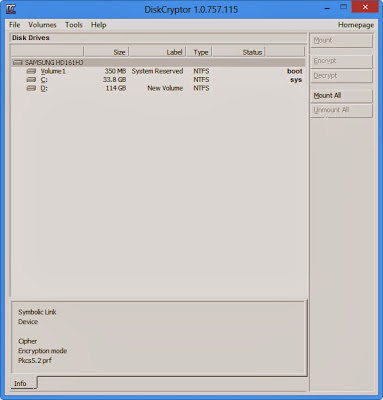This screenshot has width=383, height=400.
Task: Click the Type column header
Action: [x=199, y=52]
